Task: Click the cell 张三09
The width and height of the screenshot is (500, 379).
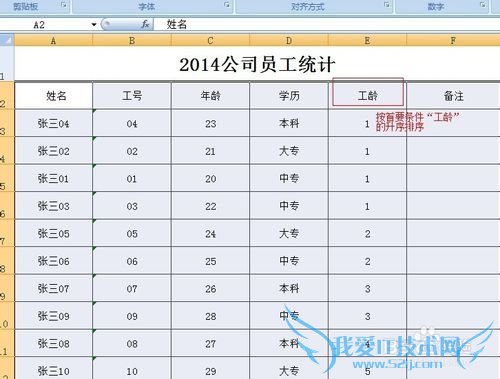Action: pos(53,316)
